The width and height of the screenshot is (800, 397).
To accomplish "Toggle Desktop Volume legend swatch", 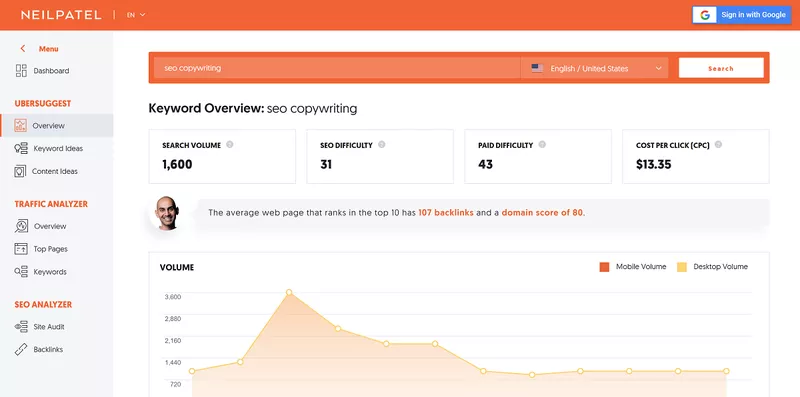I will (x=682, y=267).
